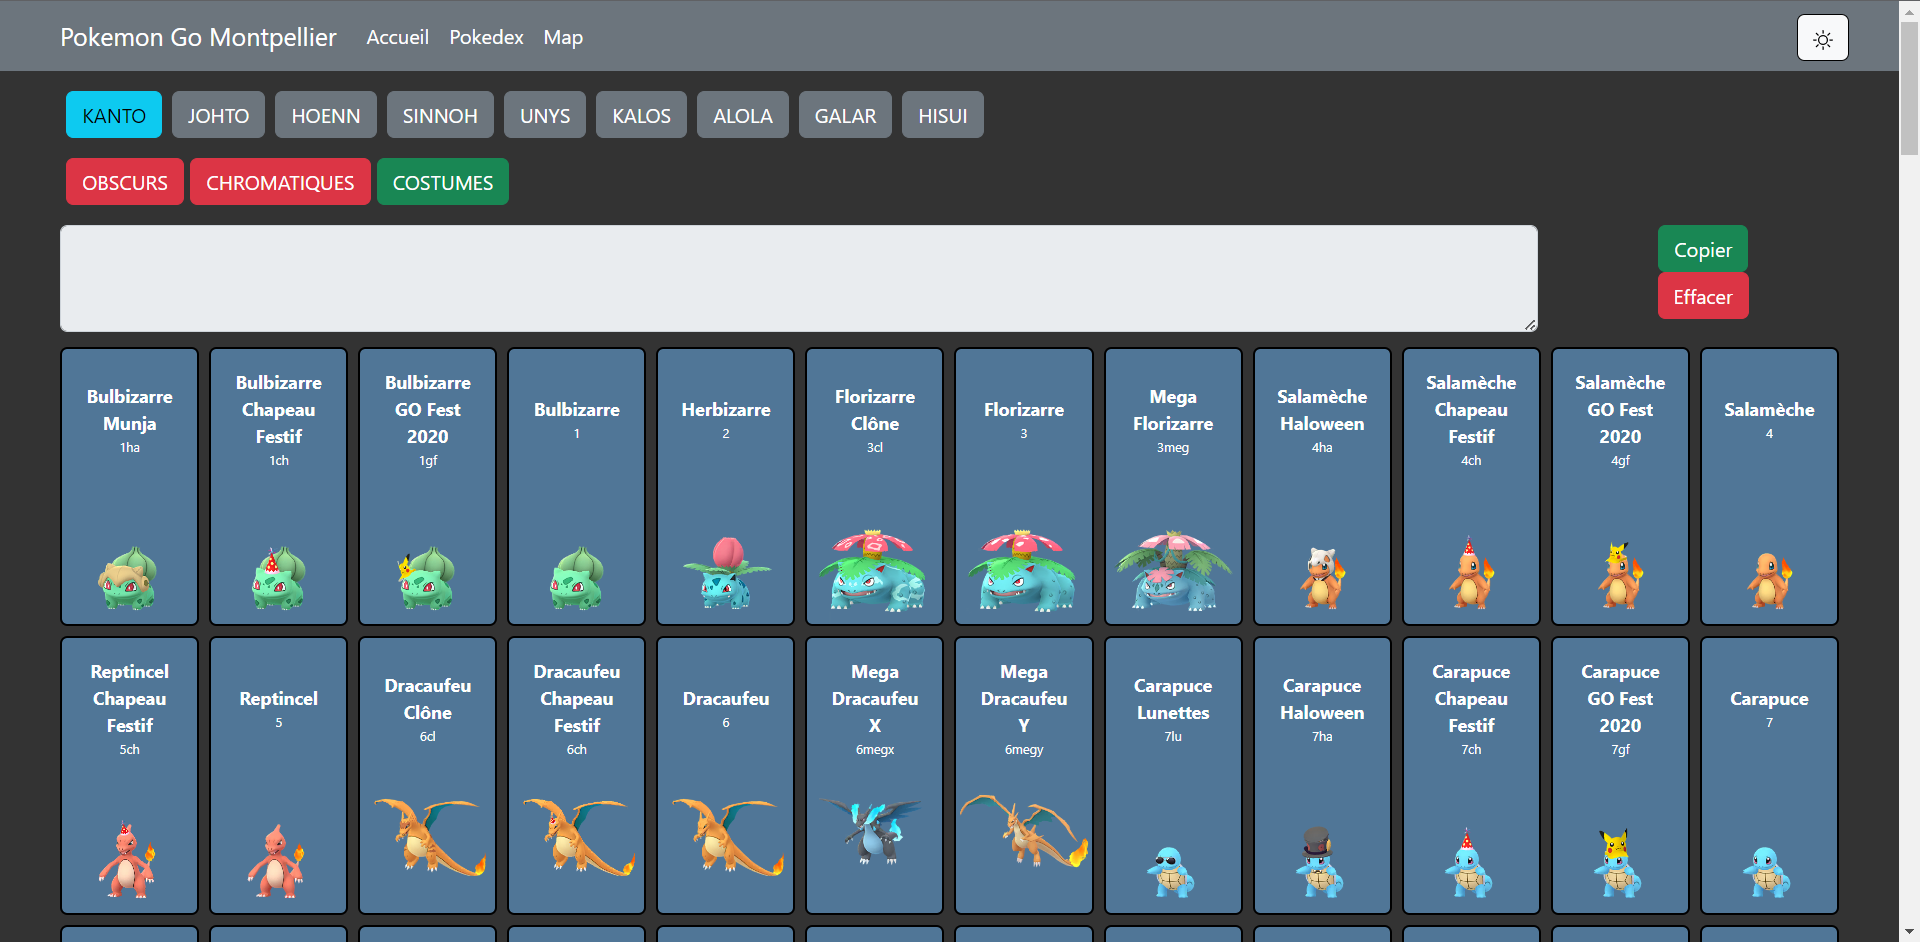This screenshot has width=1920, height=942.
Task: Pick the Salamèche Haloween sprite
Action: [x=1322, y=577]
